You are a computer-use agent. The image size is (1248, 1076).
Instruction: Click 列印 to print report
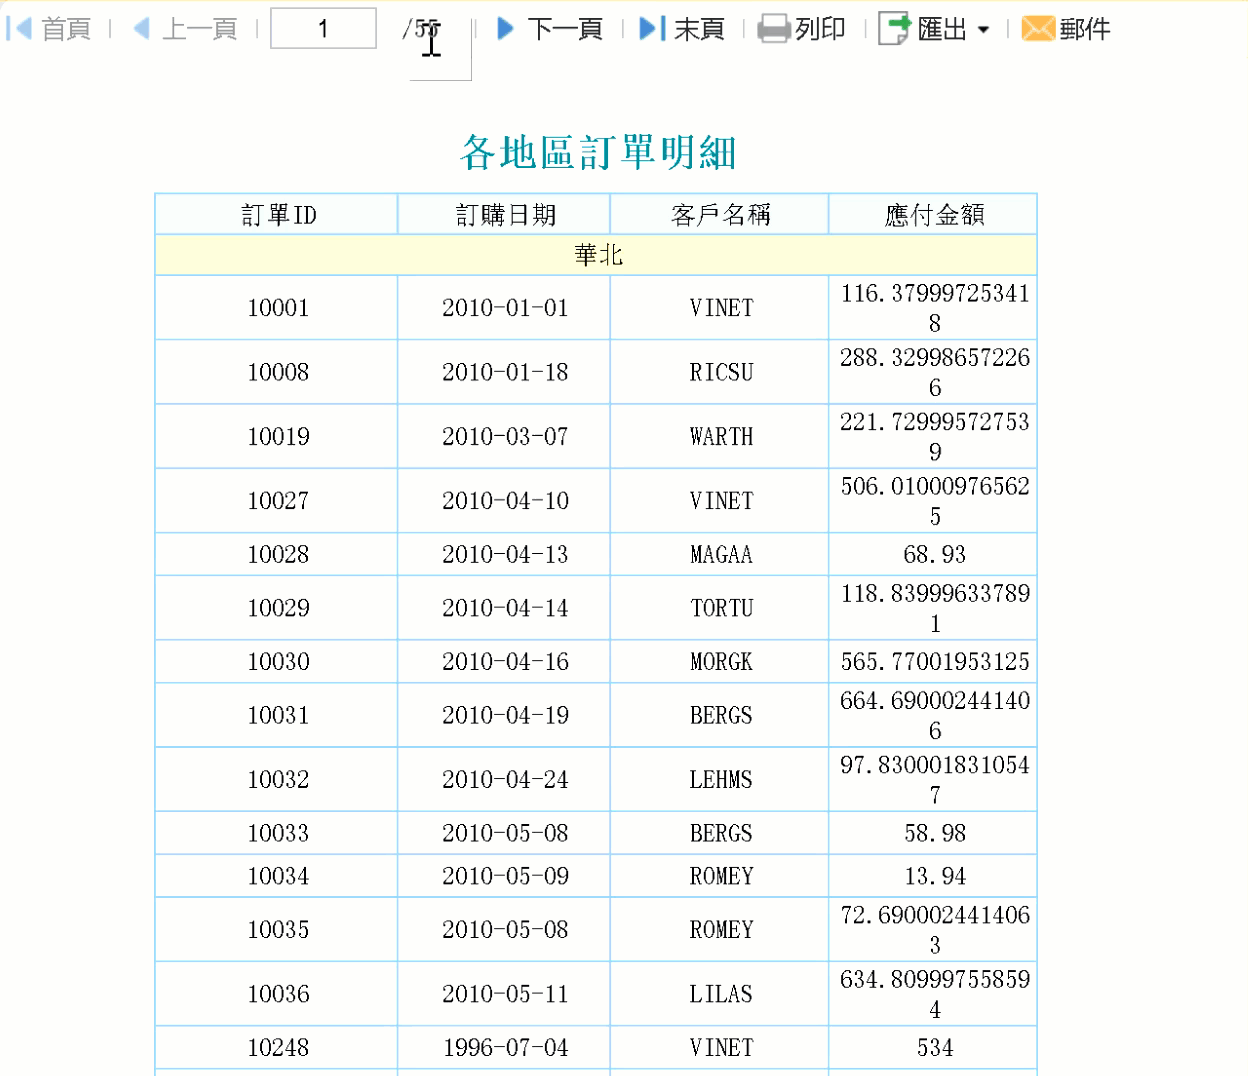tap(820, 29)
